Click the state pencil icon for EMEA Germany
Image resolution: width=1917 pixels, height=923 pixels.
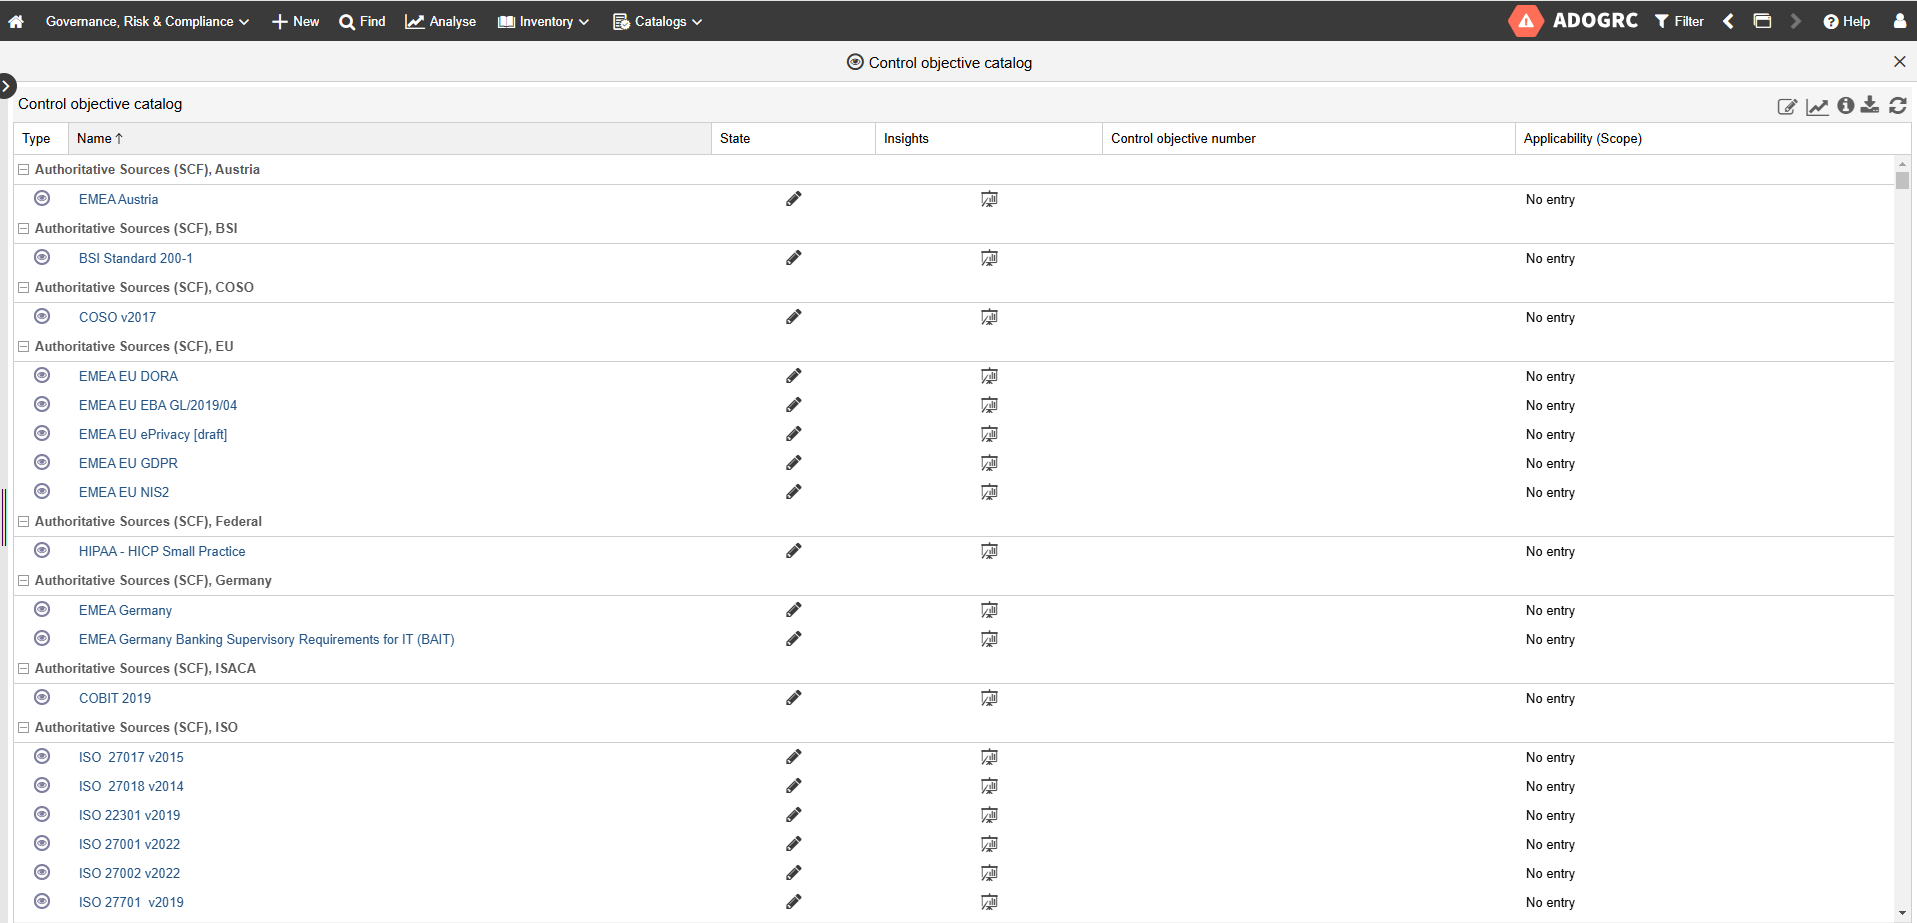[793, 610]
